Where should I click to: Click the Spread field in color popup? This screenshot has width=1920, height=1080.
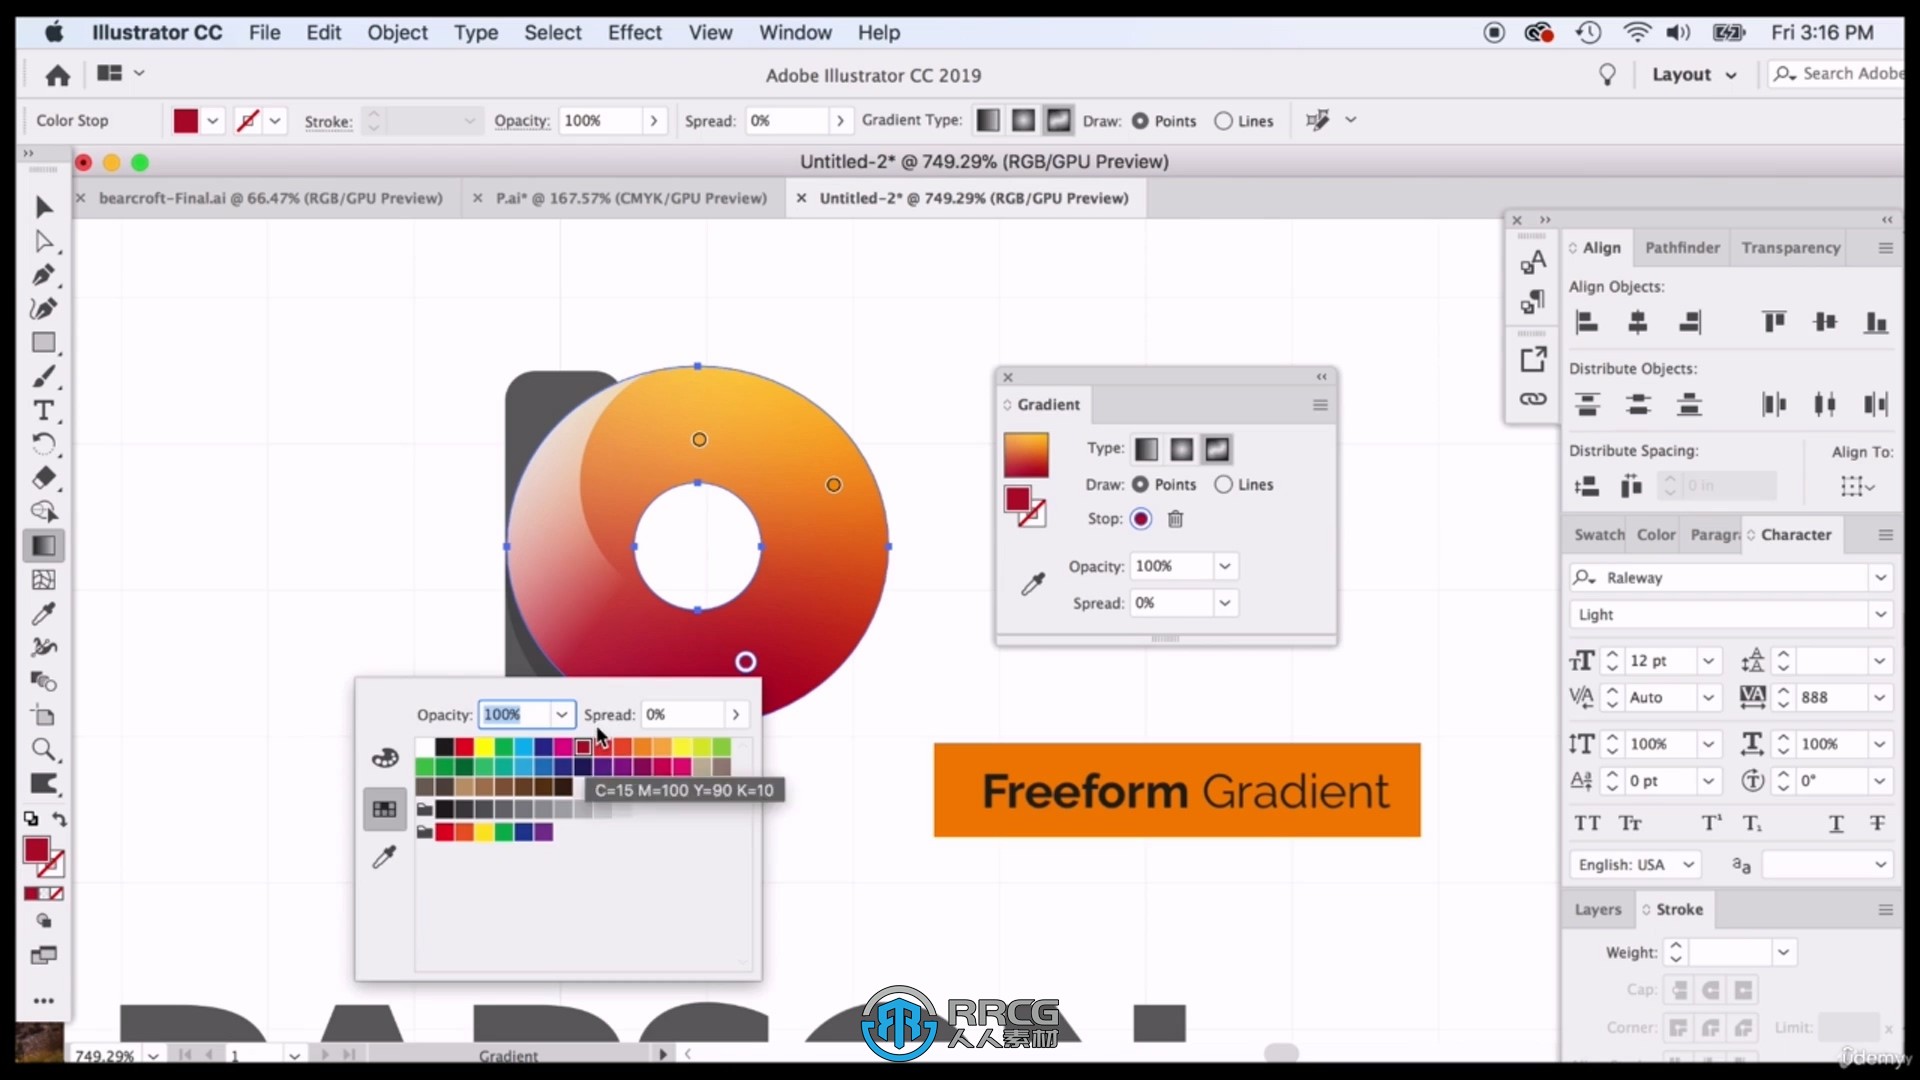tap(684, 714)
